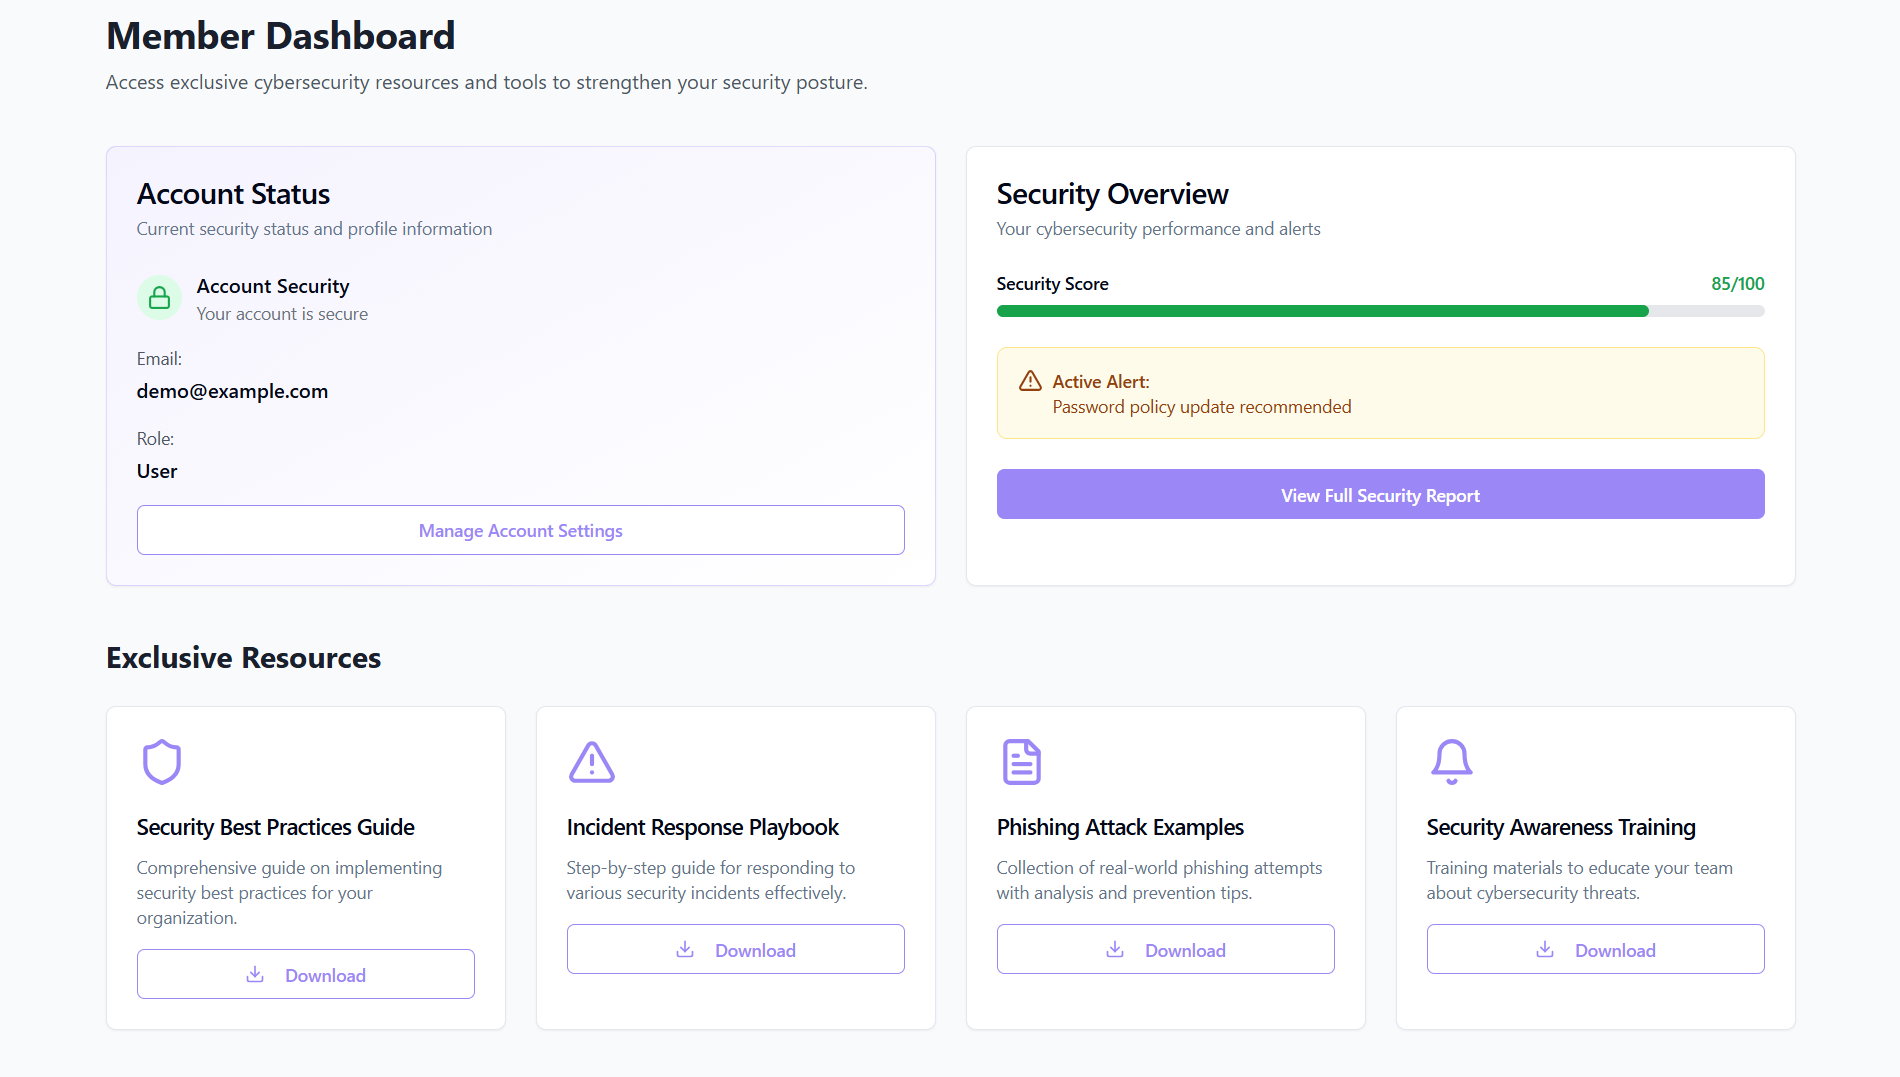Click the 'Email:' label
This screenshot has width=1900, height=1077.
point(159,359)
